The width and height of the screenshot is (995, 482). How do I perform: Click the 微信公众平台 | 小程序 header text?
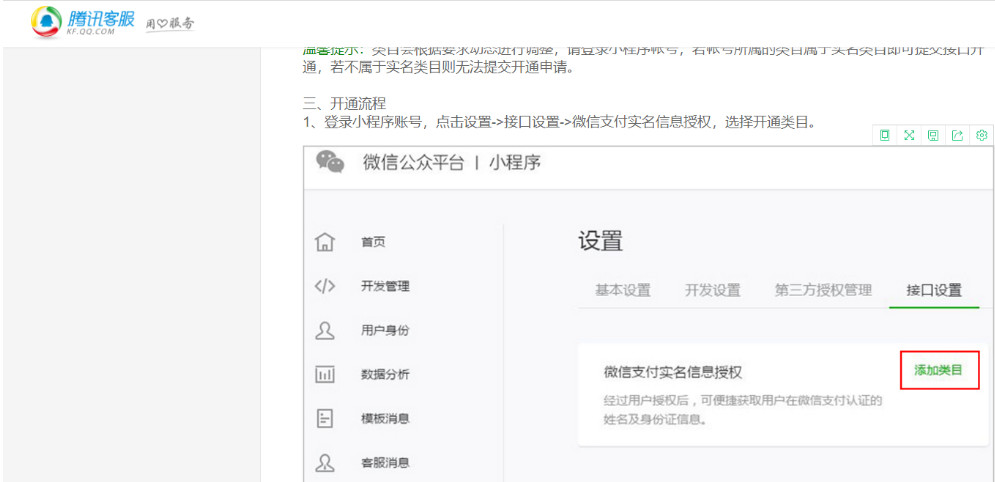tap(451, 163)
